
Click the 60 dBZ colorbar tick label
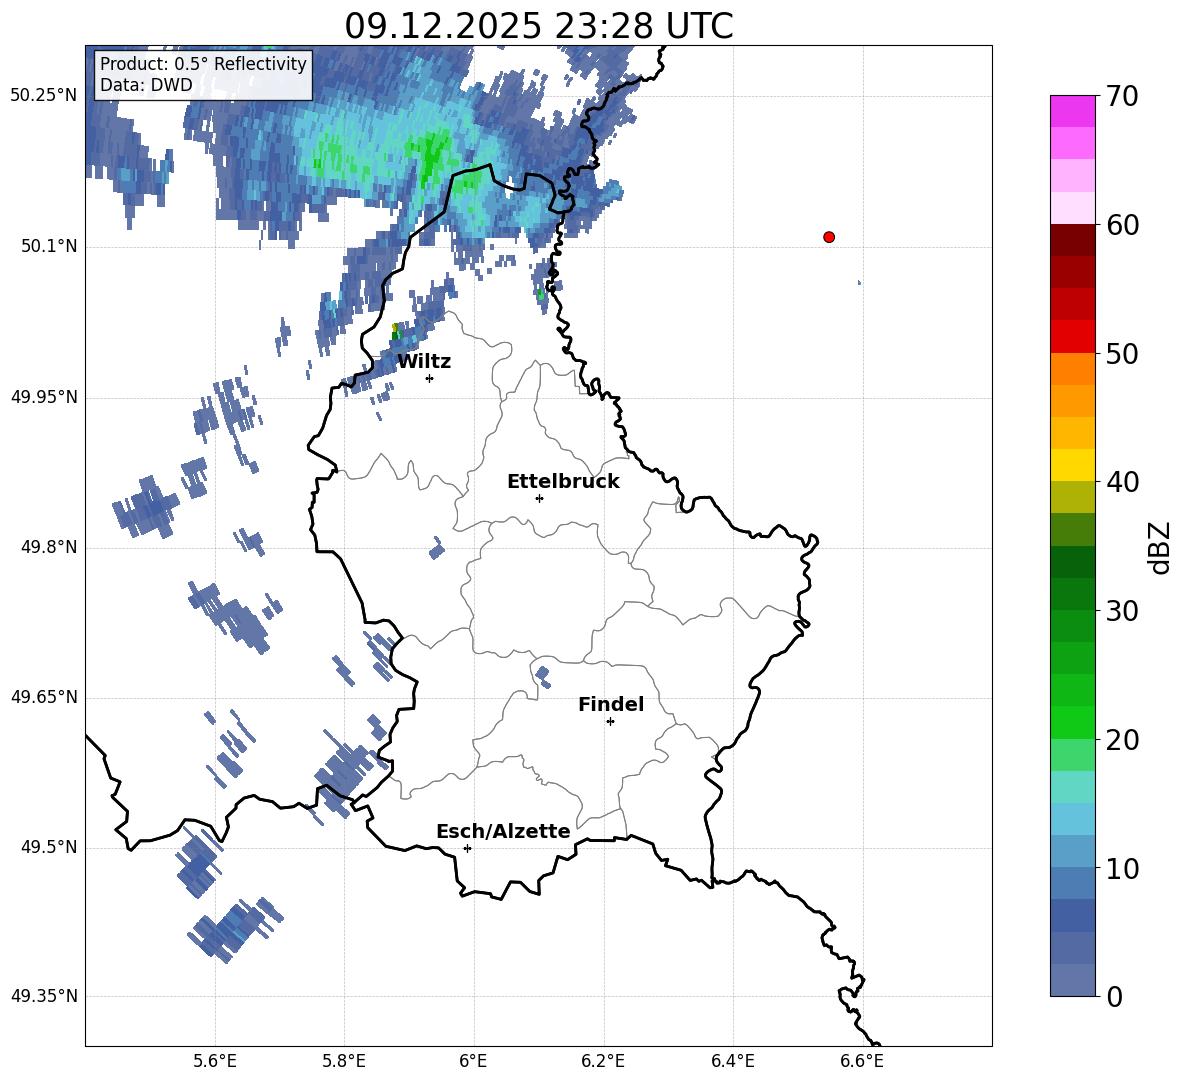click(x=1122, y=225)
